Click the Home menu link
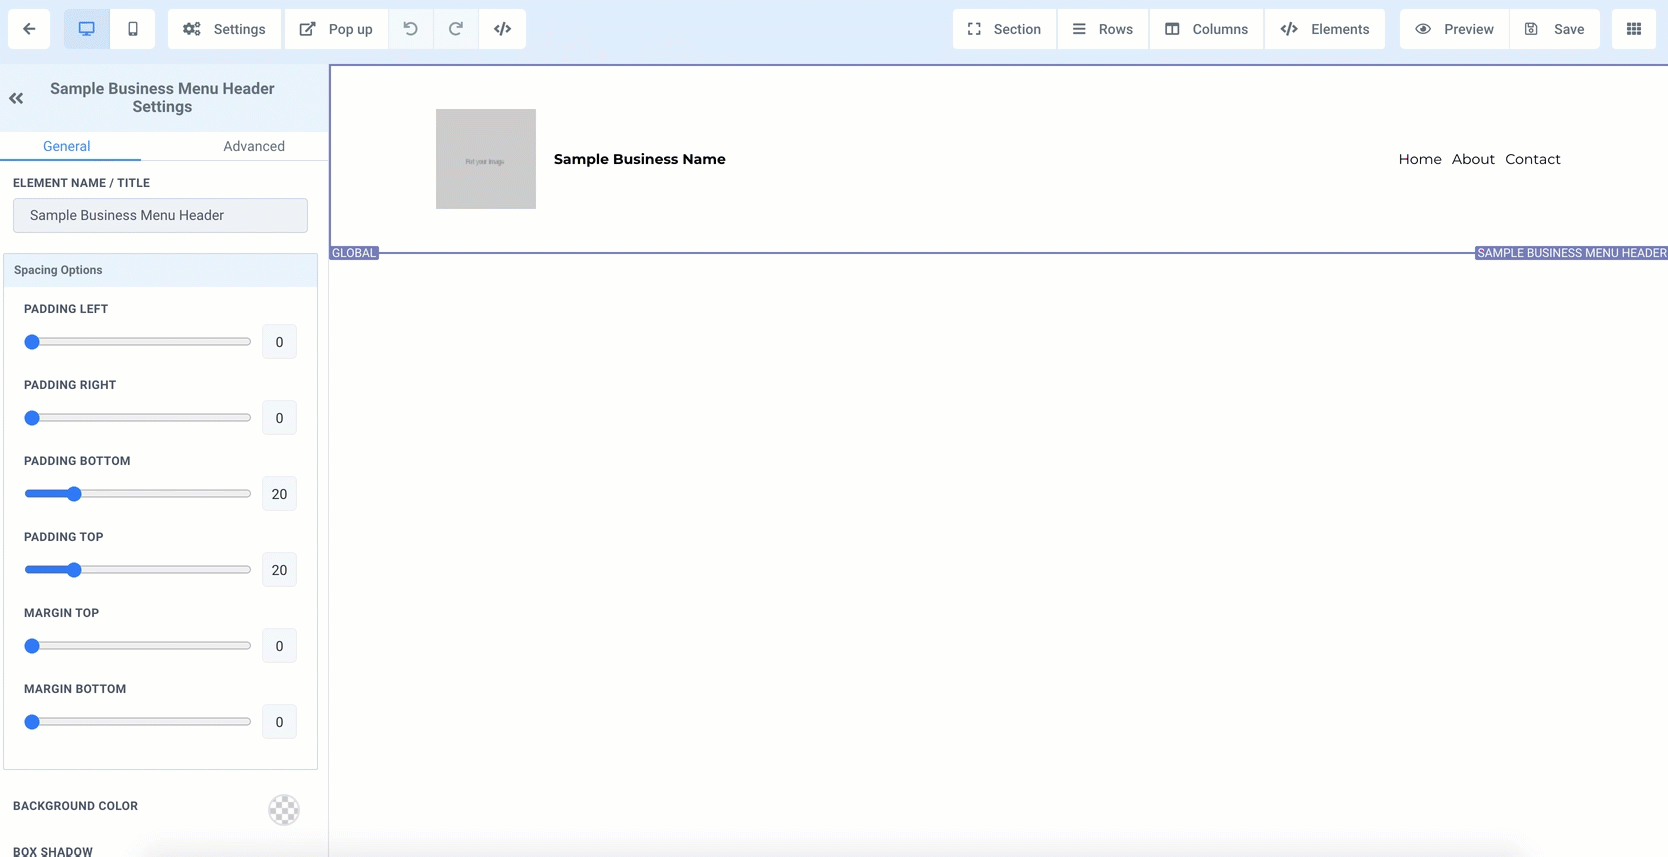The width and height of the screenshot is (1668, 857). pos(1420,159)
